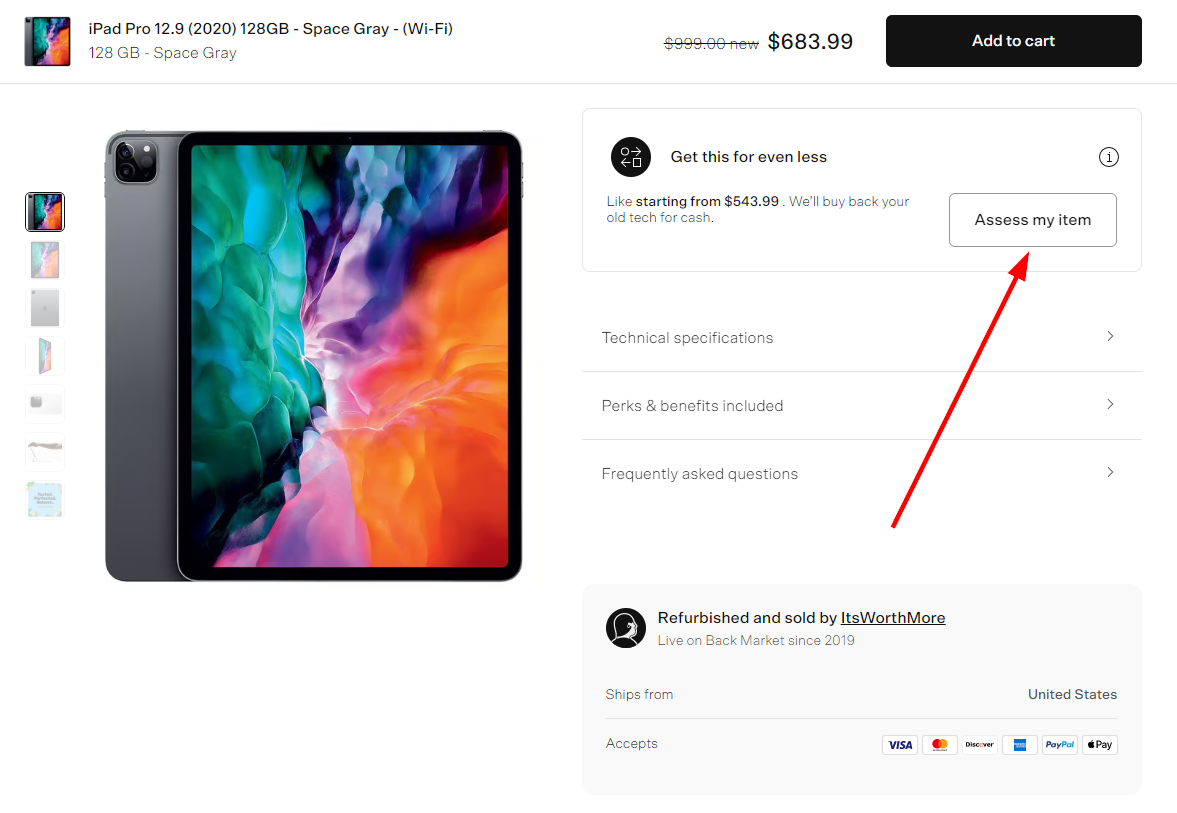Viewport: 1177px width, 813px height.
Task: Select the 'Tested. Perfected. Reborn.' thumbnail
Action: (45, 500)
